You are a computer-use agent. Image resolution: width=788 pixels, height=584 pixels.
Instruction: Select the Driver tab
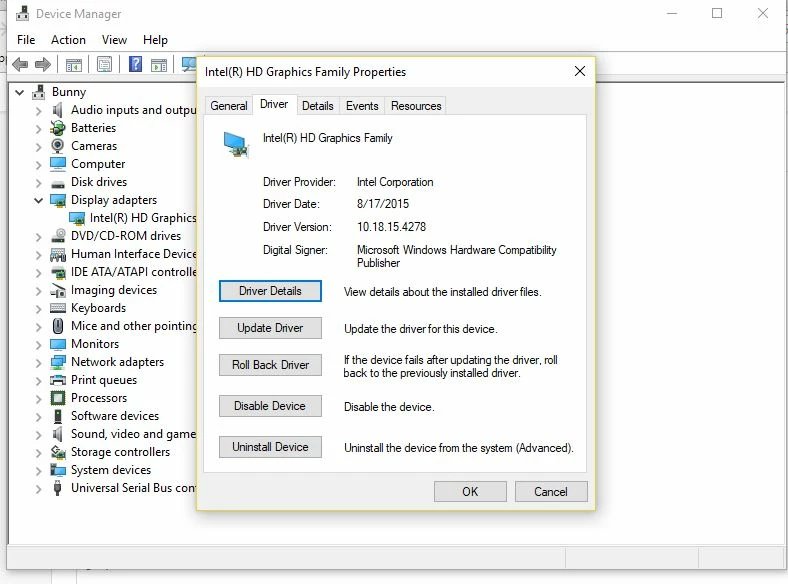click(274, 105)
